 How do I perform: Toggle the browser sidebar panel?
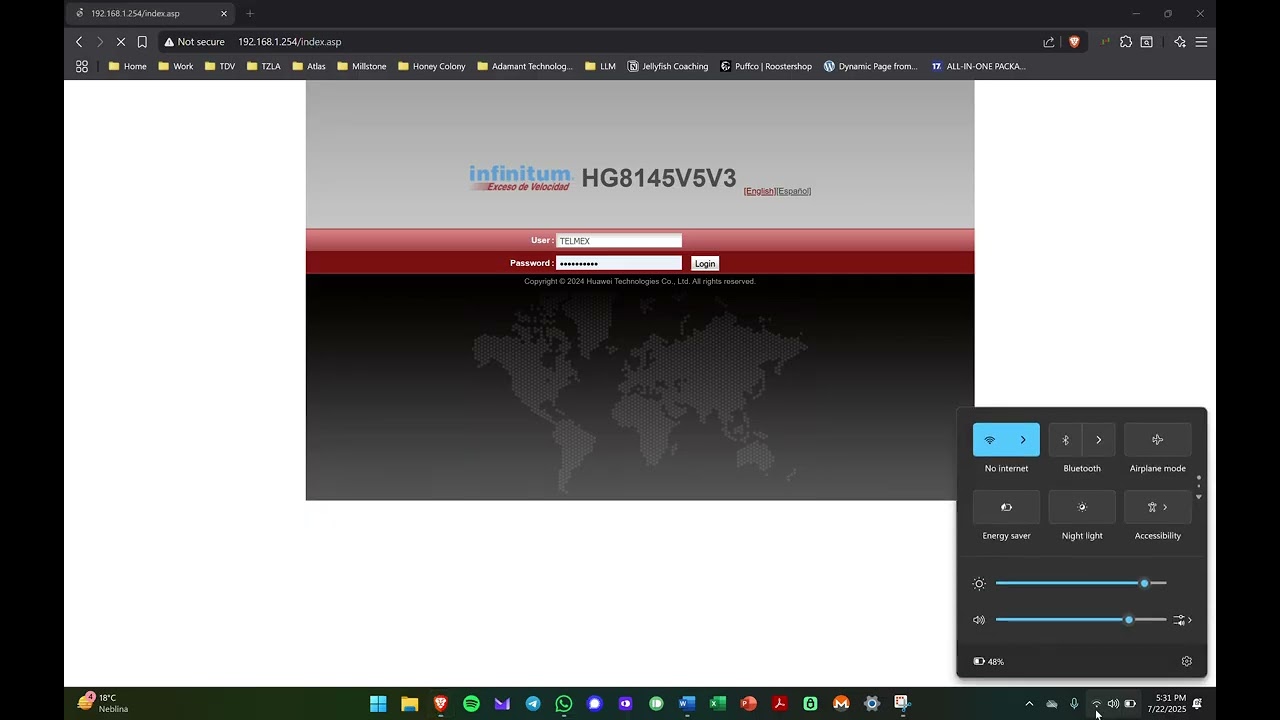(x=1147, y=42)
